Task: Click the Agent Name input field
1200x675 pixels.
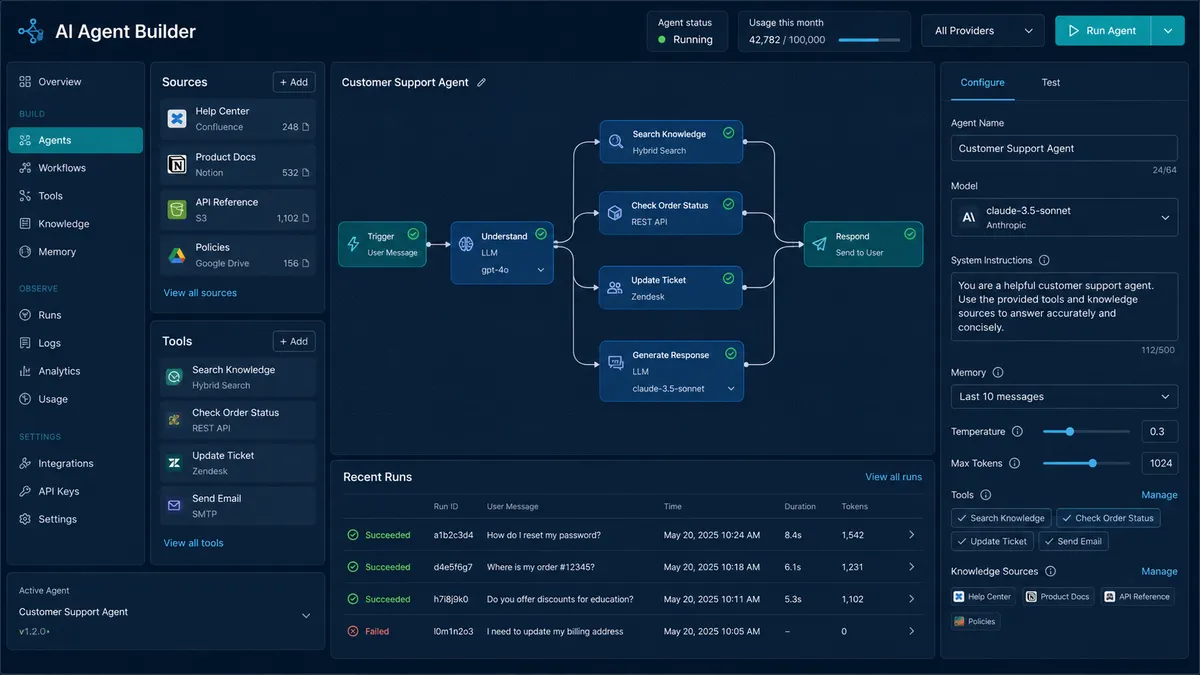Action: pos(1064,148)
